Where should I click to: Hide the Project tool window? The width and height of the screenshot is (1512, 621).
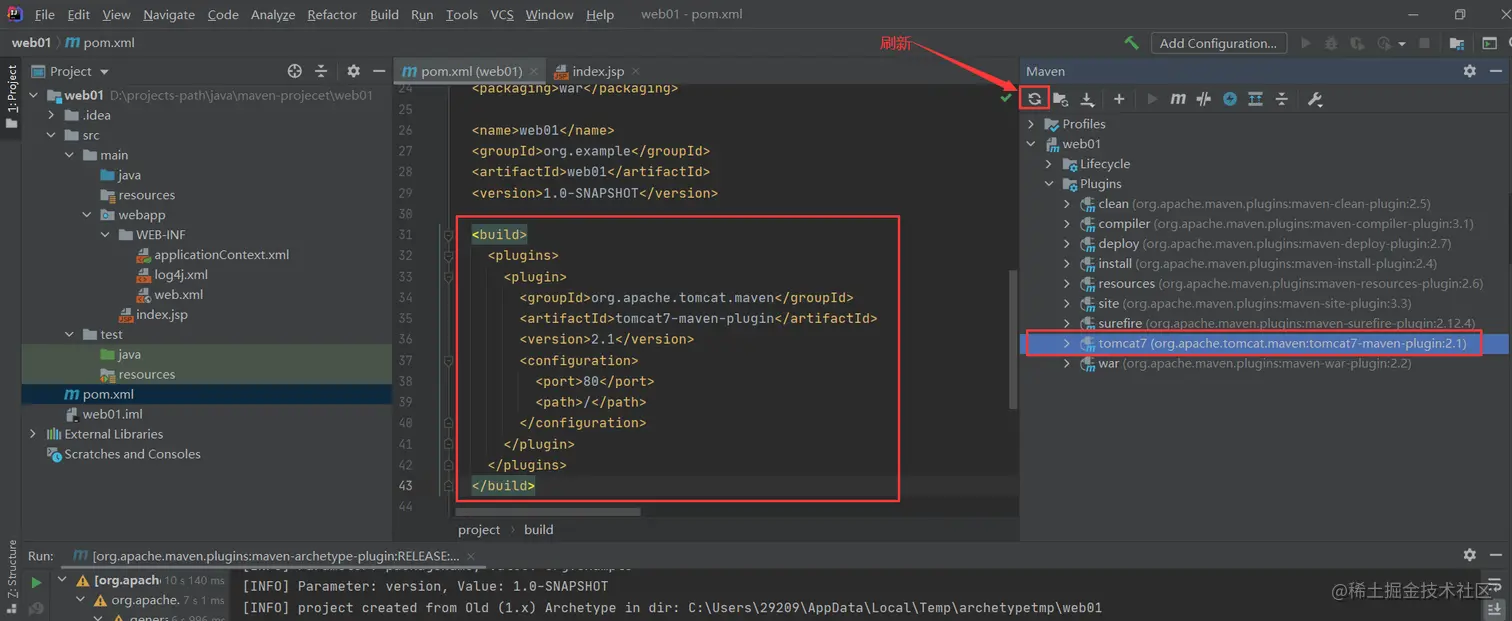379,71
